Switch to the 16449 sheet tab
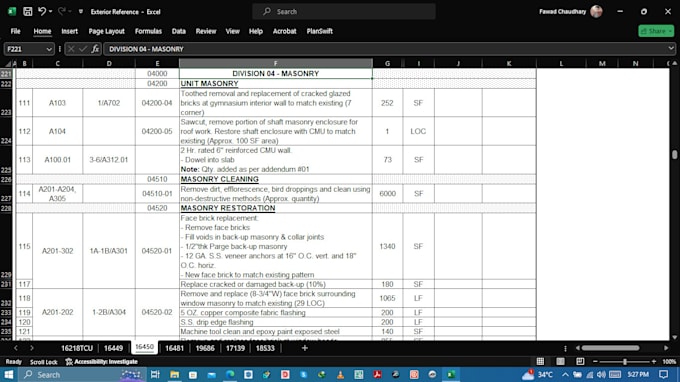 (113, 348)
